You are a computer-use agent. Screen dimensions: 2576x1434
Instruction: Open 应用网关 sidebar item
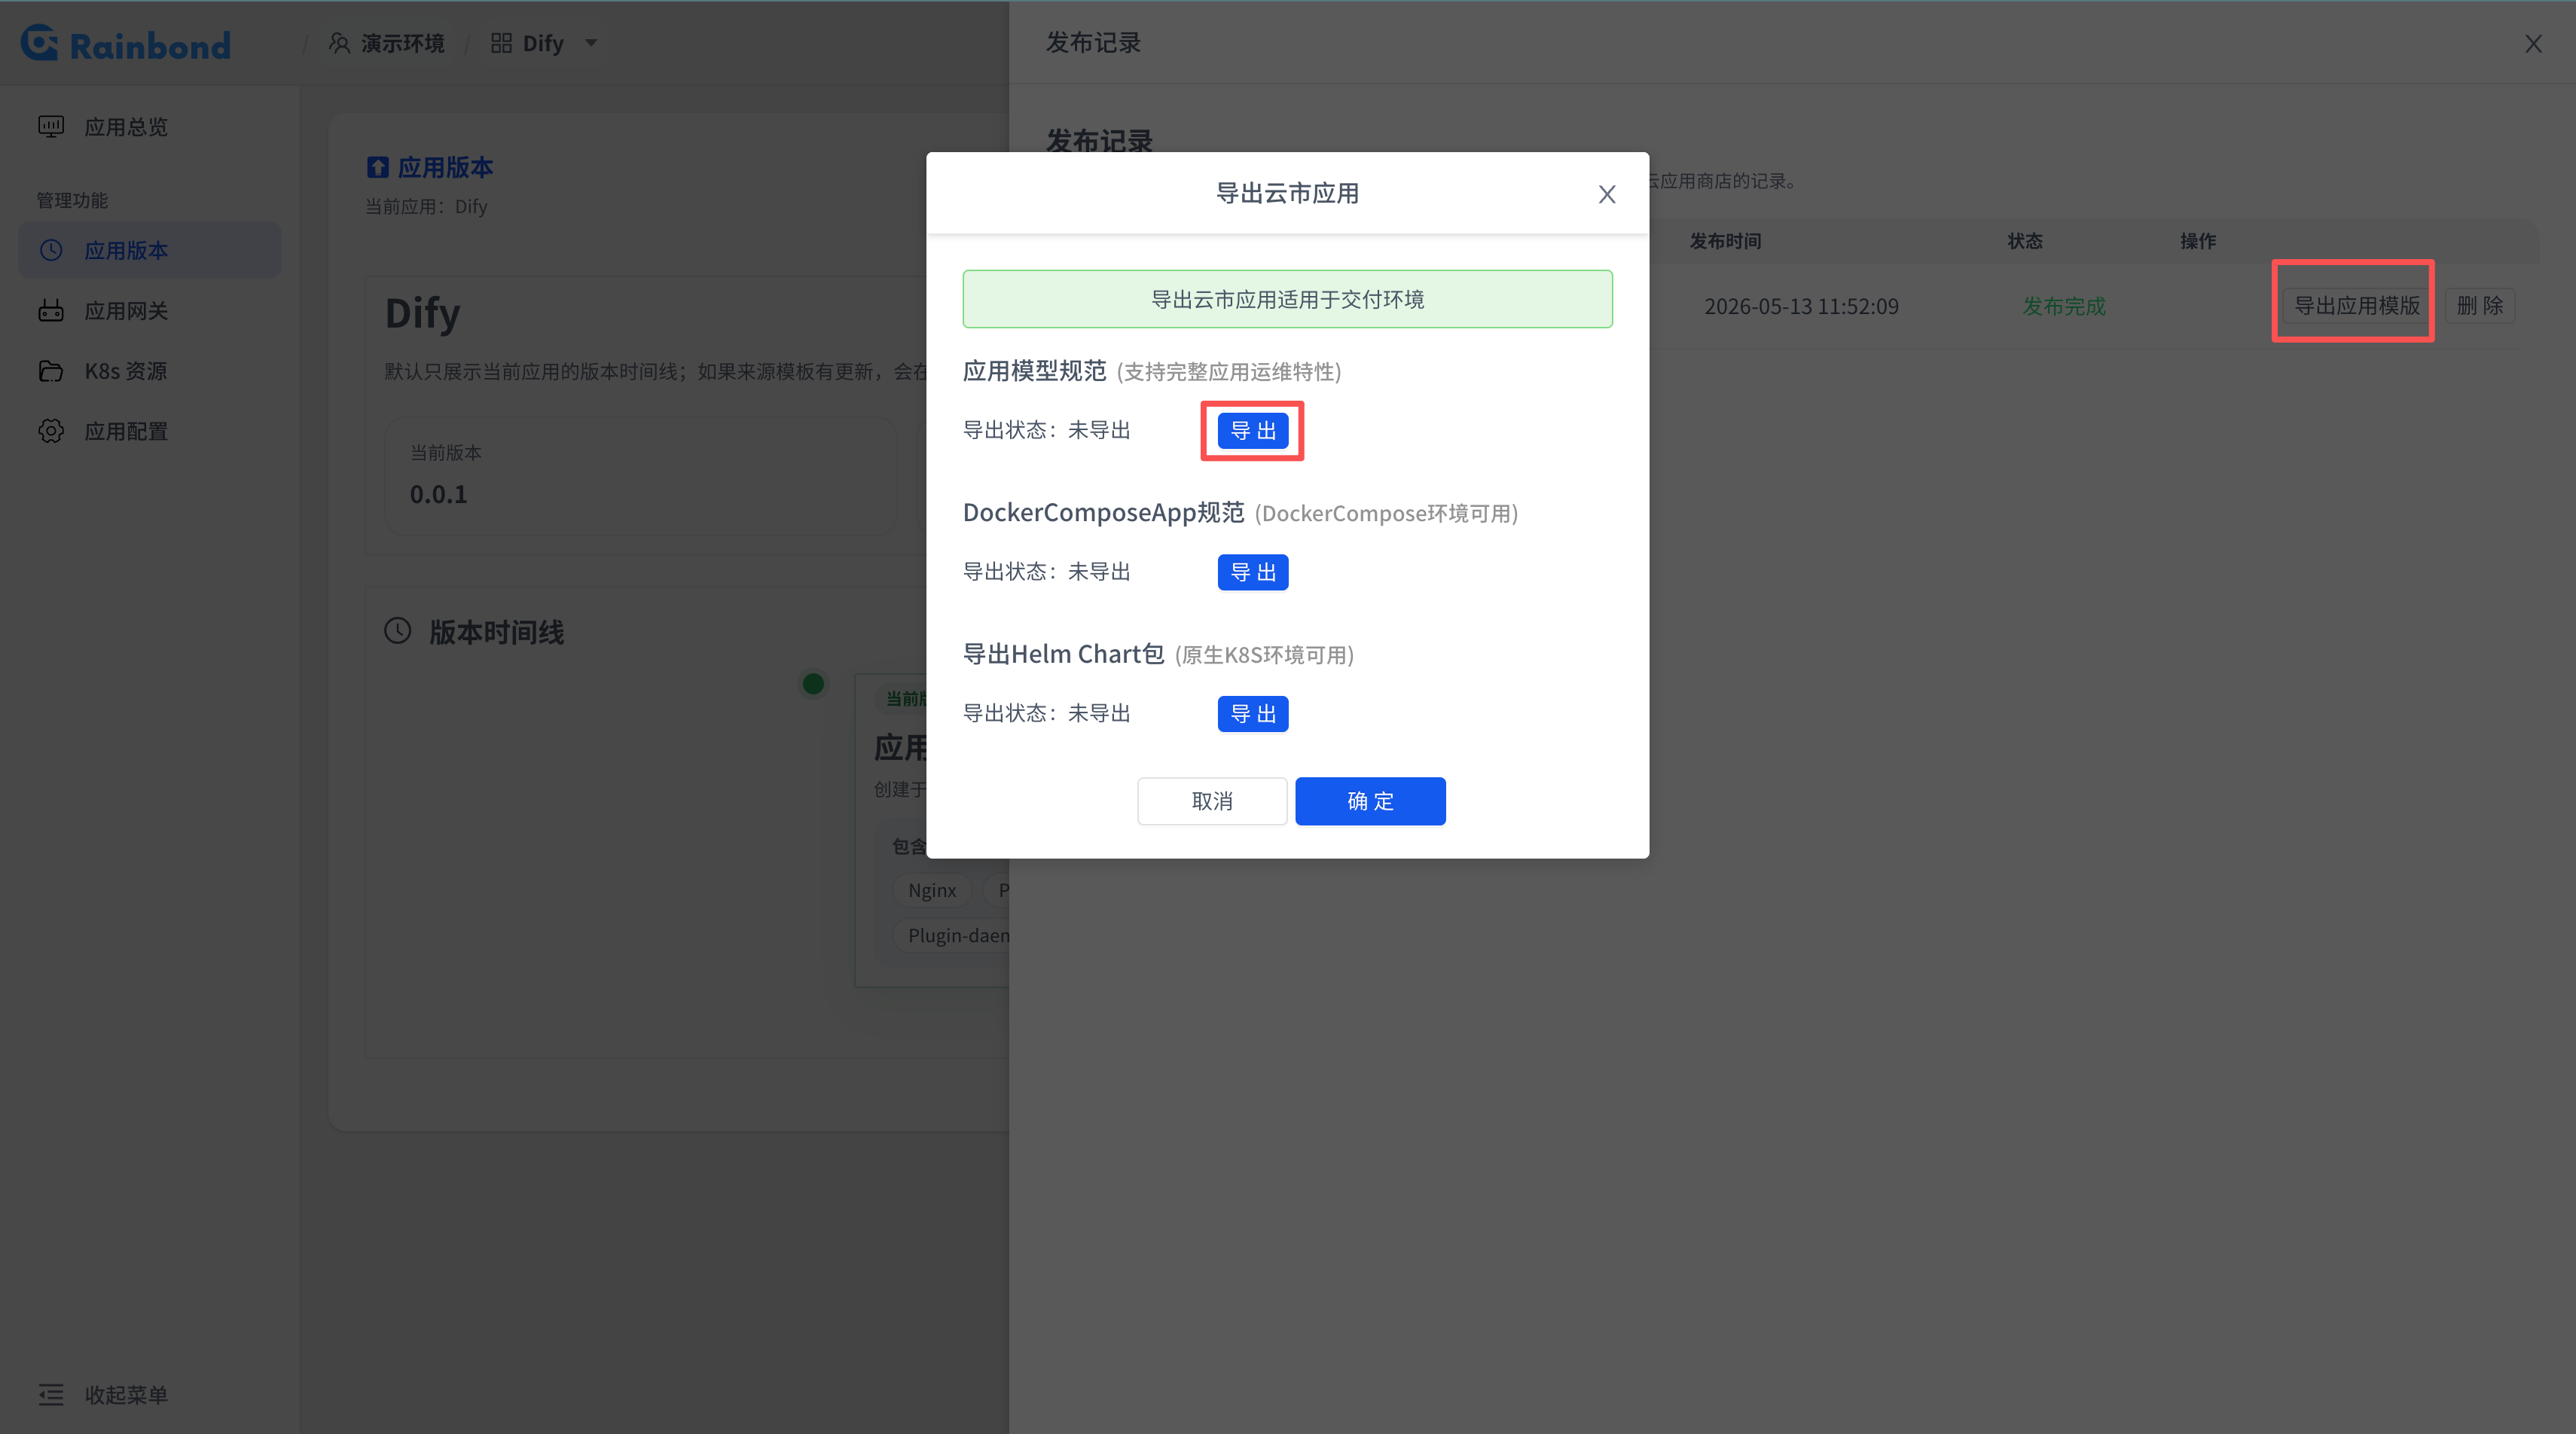point(150,311)
